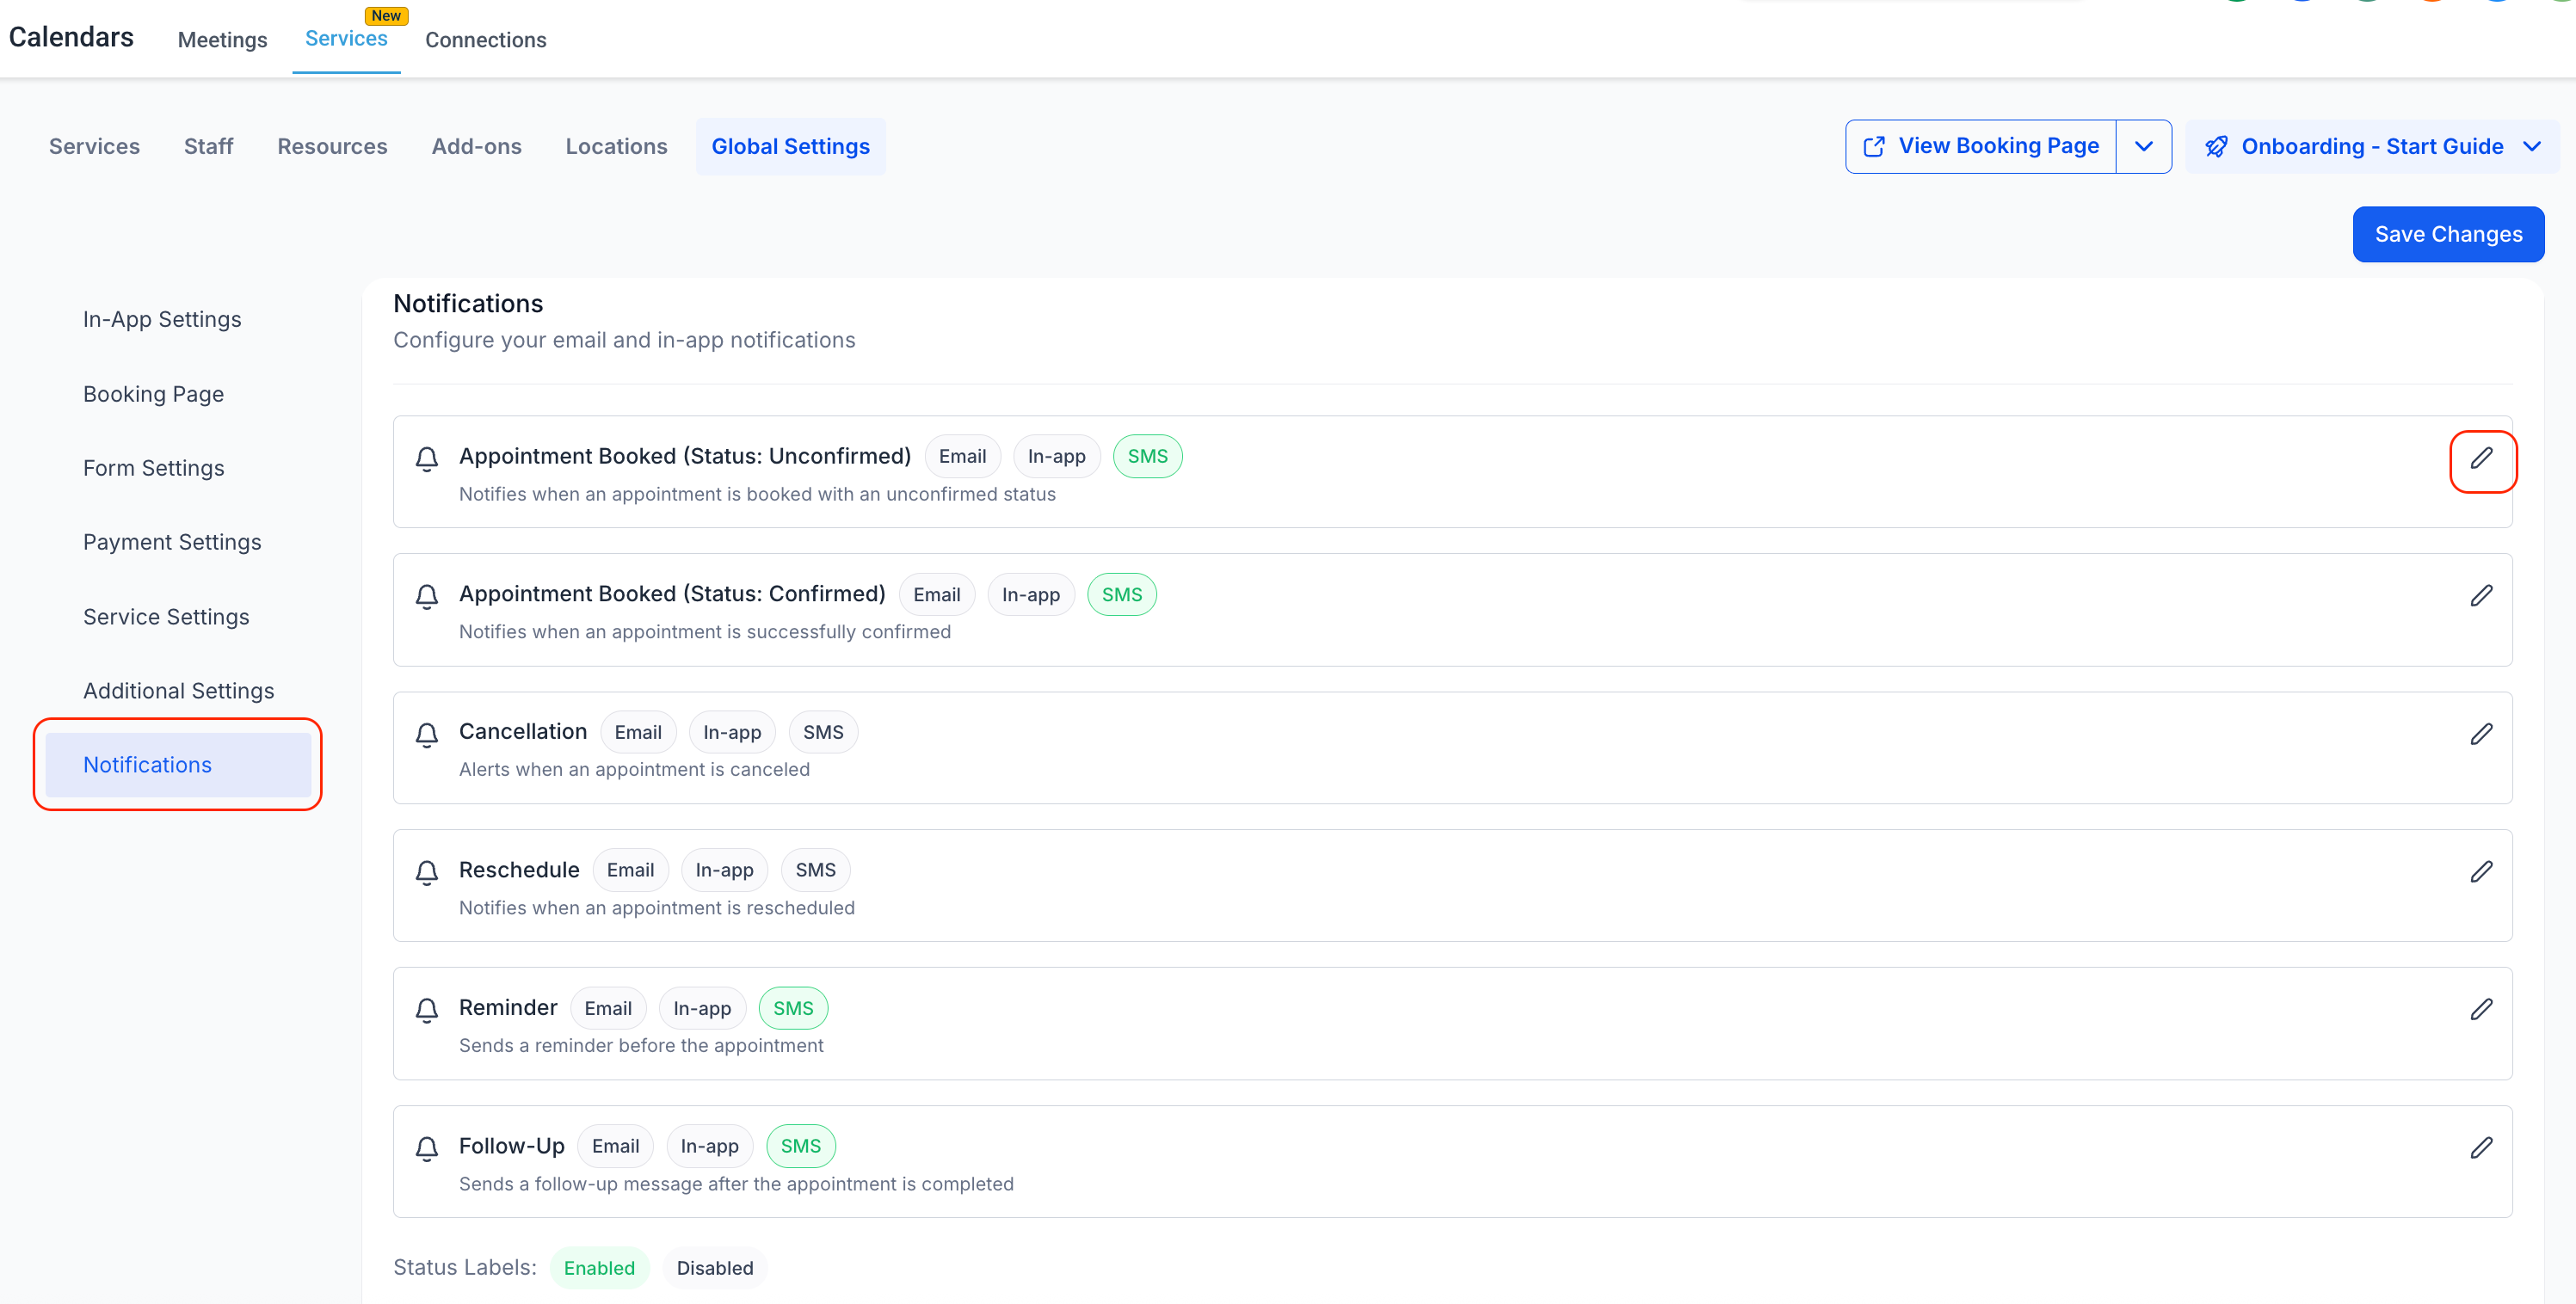Click the external link icon on View Booking Page
Screen dimensions: 2576x1304
[1875, 145]
